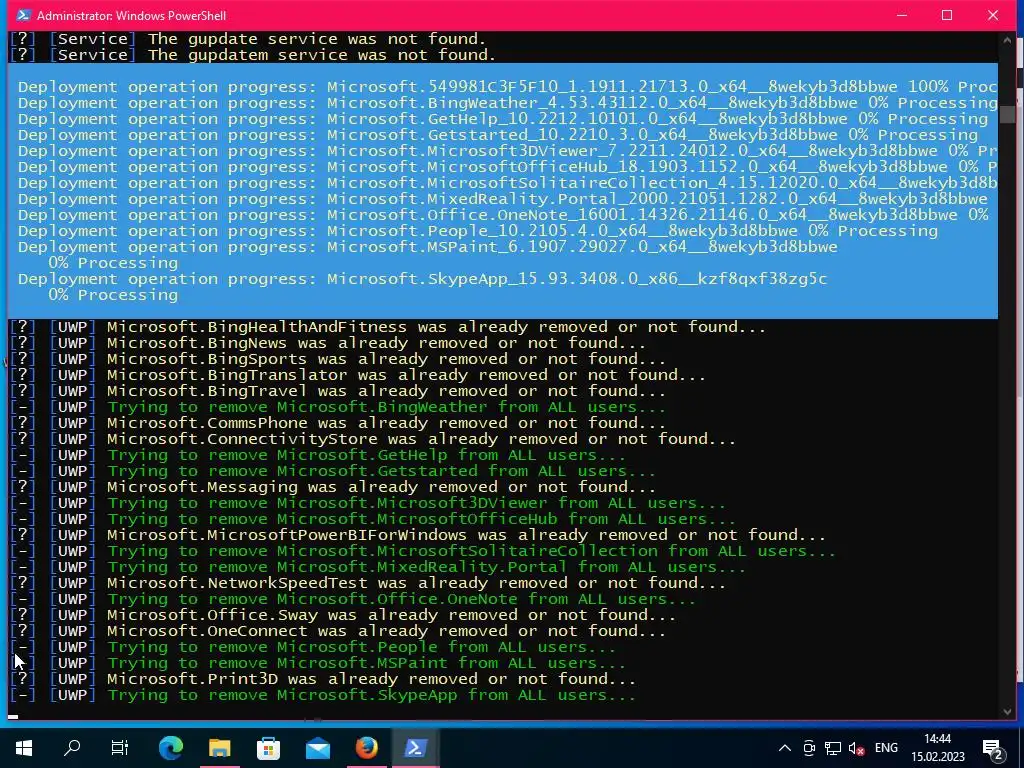Viewport: 1024px width, 768px height.
Task: Click 'Microsoft.Messaging was already removed' line
Action: 333,487
